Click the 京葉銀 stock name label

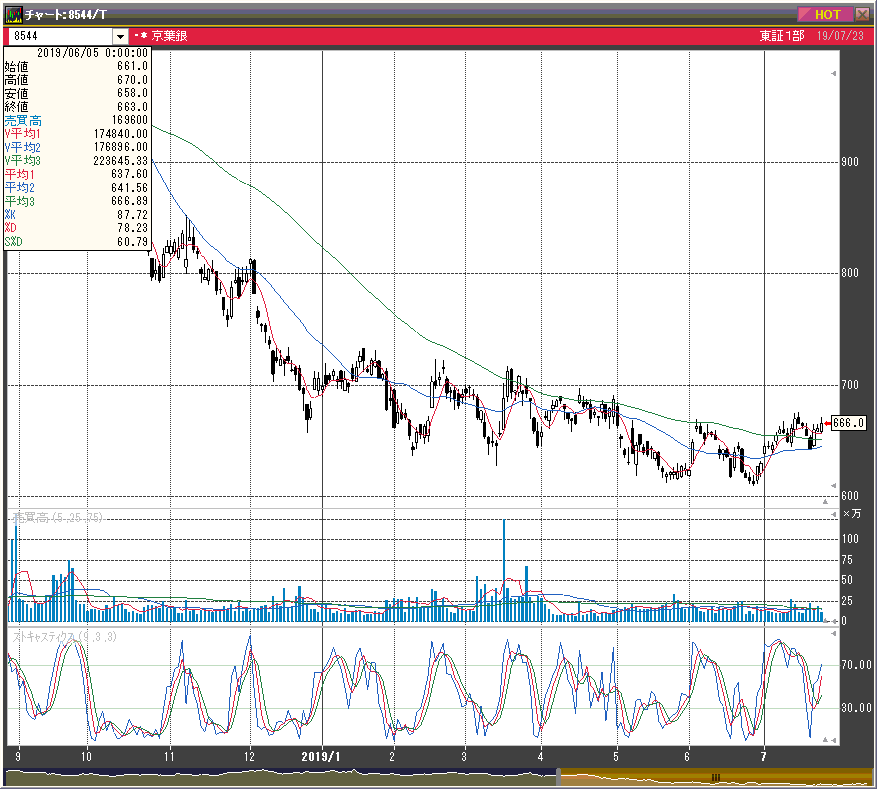click(169, 36)
